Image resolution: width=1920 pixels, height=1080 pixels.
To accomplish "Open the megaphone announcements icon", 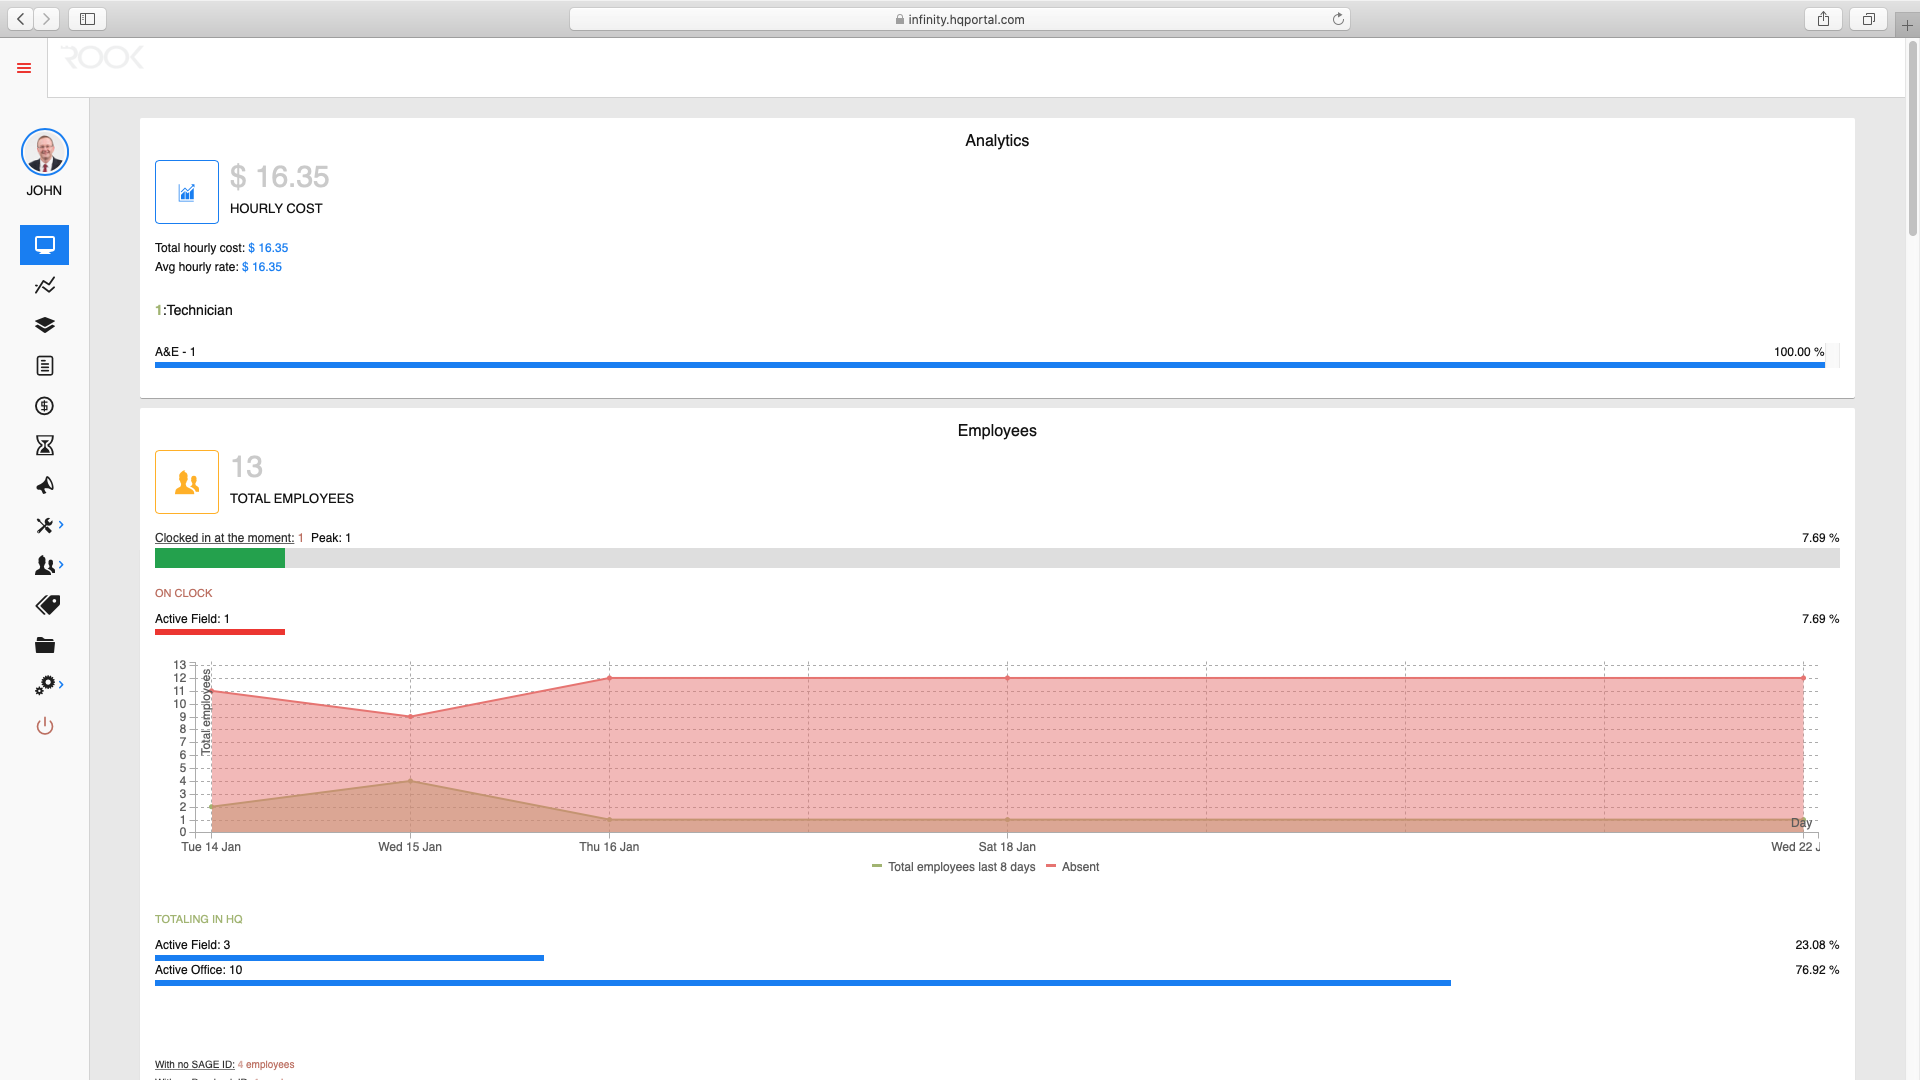I will point(44,486).
